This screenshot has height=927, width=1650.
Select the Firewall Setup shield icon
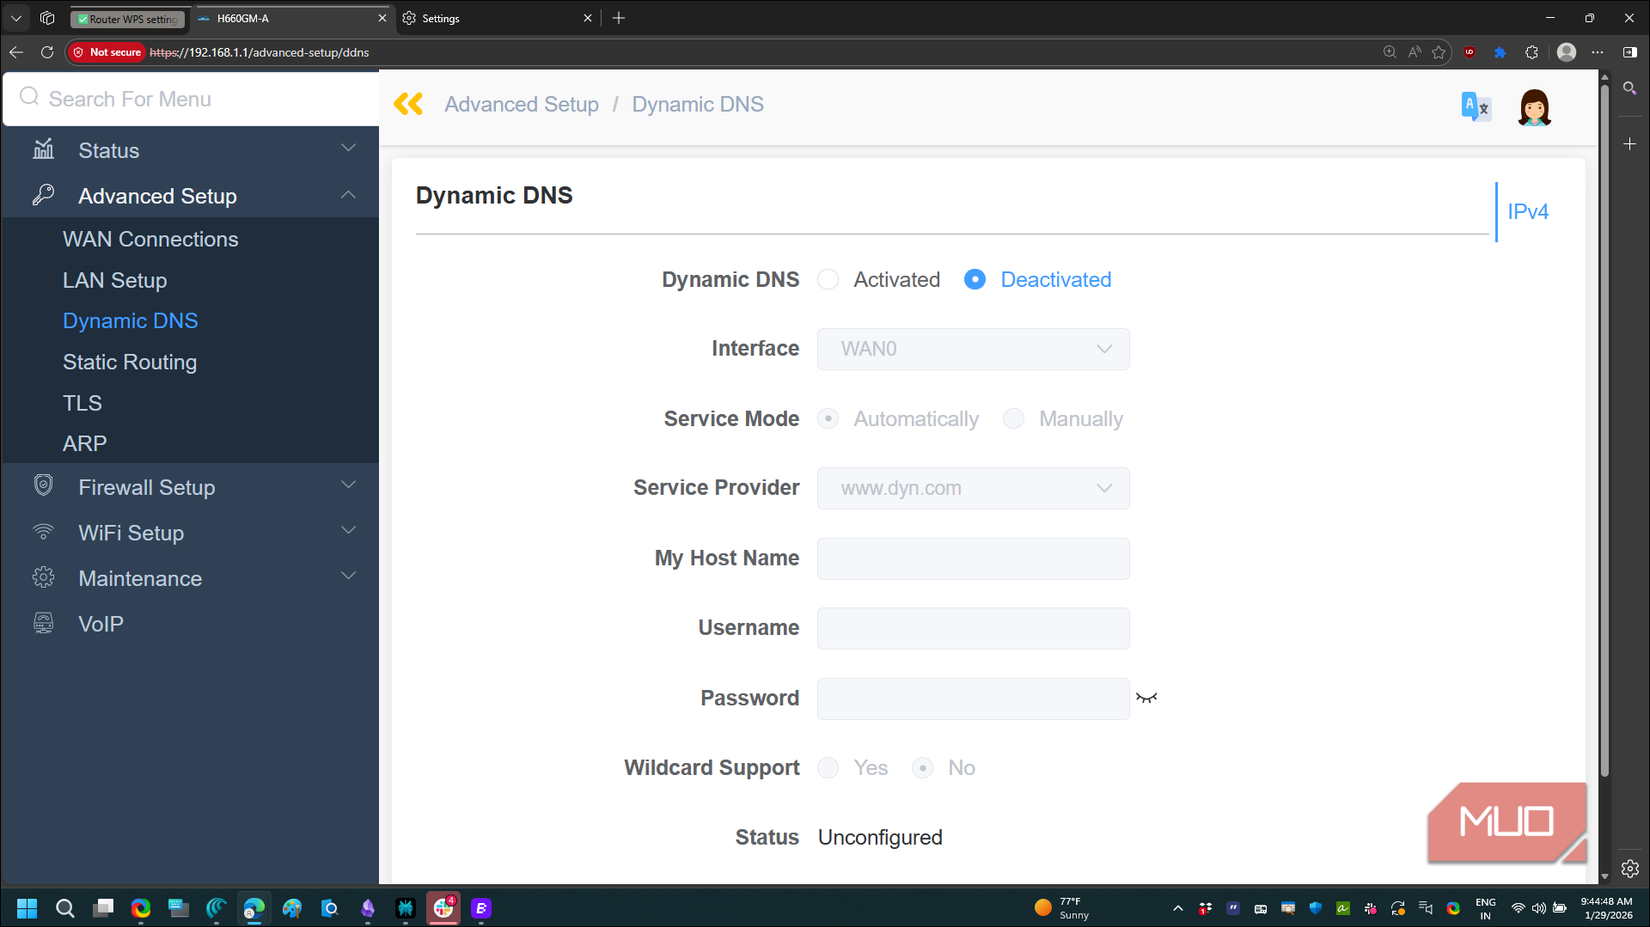pyautogui.click(x=43, y=486)
